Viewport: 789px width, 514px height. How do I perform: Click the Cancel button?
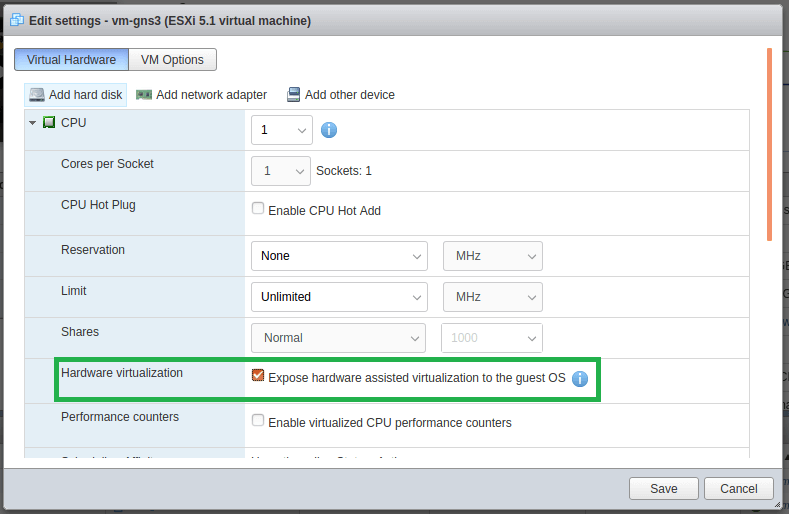(738, 489)
